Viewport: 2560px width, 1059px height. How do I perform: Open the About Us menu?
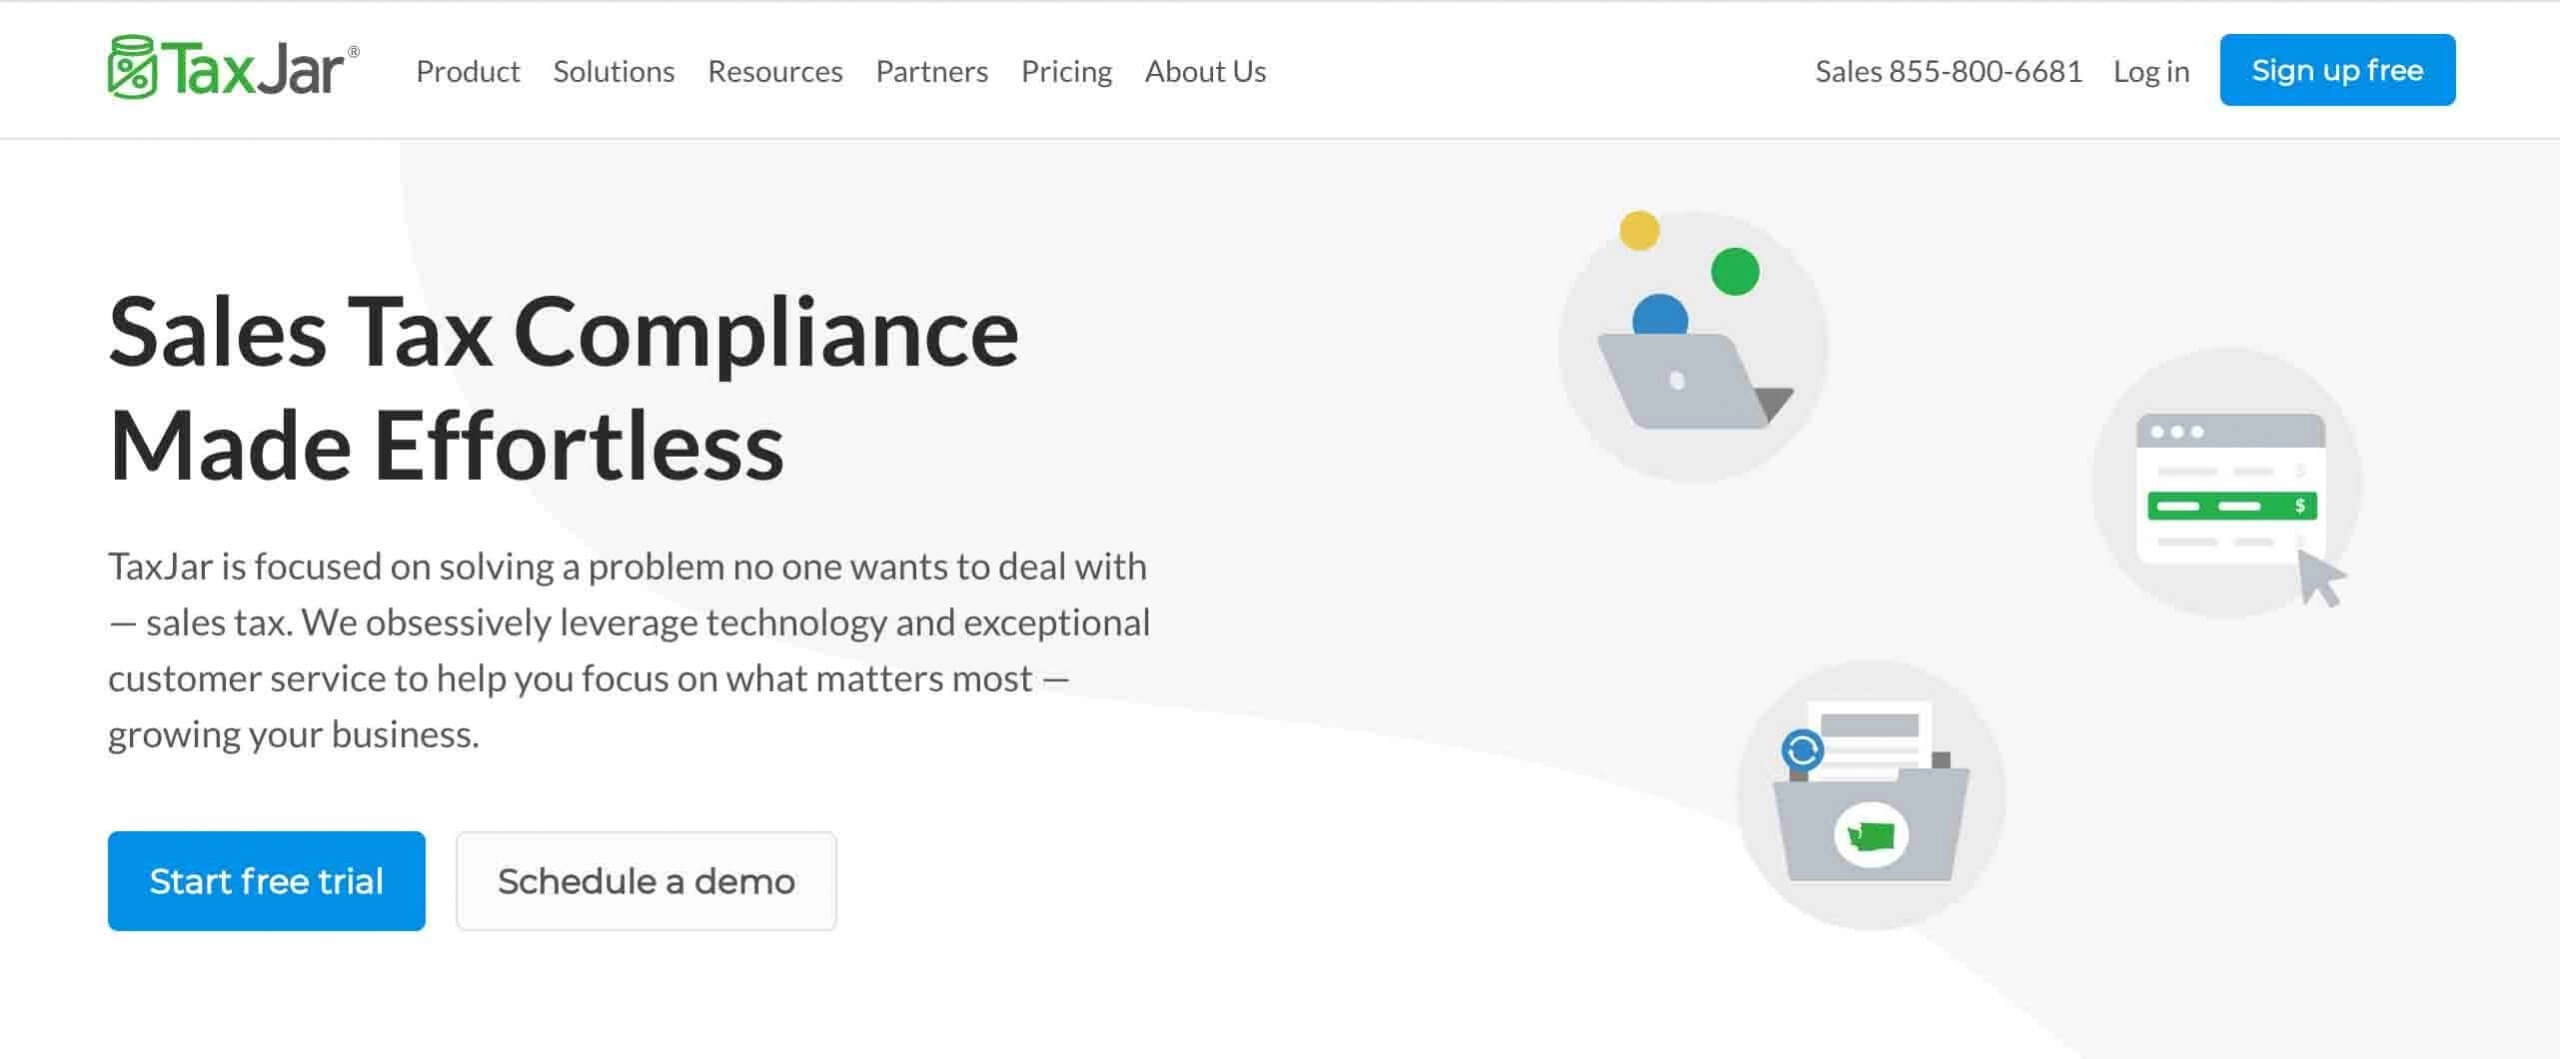(x=1205, y=71)
